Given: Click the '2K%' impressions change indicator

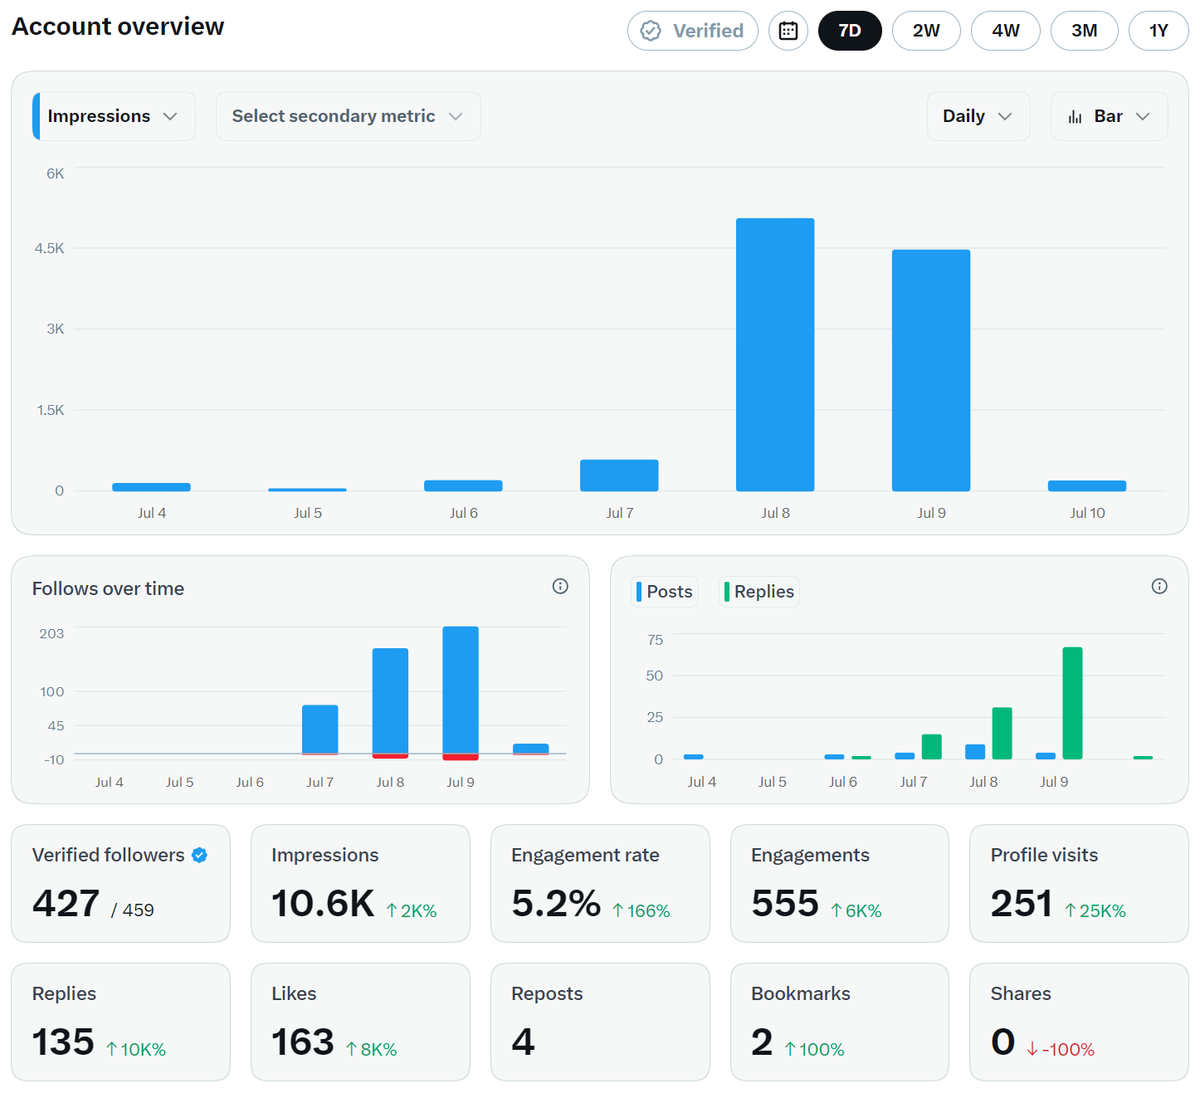Looking at the screenshot, I should [412, 911].
